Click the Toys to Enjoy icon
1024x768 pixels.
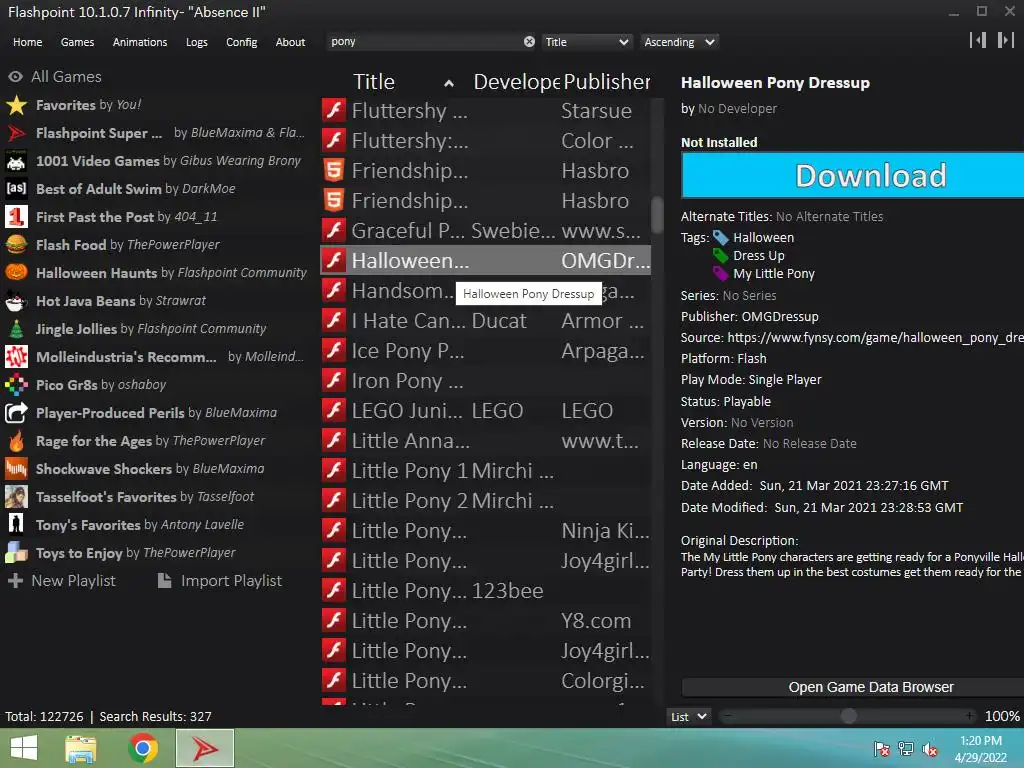(x=16, y=552)
